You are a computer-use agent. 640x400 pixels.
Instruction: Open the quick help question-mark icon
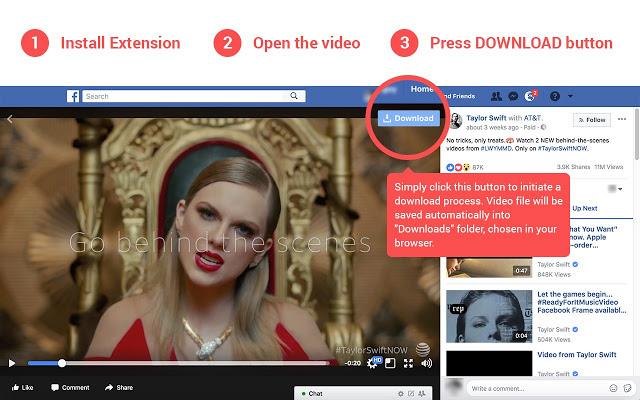[x=555, y=96]
